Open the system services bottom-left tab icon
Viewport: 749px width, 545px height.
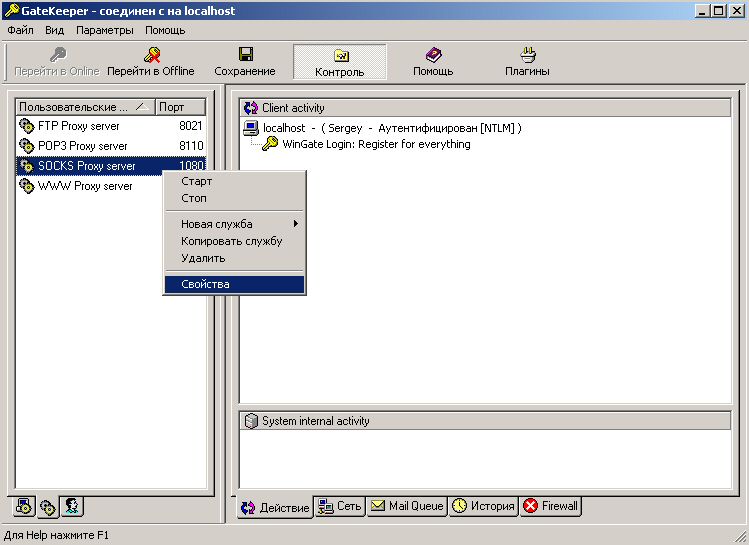tap(23, 506)
